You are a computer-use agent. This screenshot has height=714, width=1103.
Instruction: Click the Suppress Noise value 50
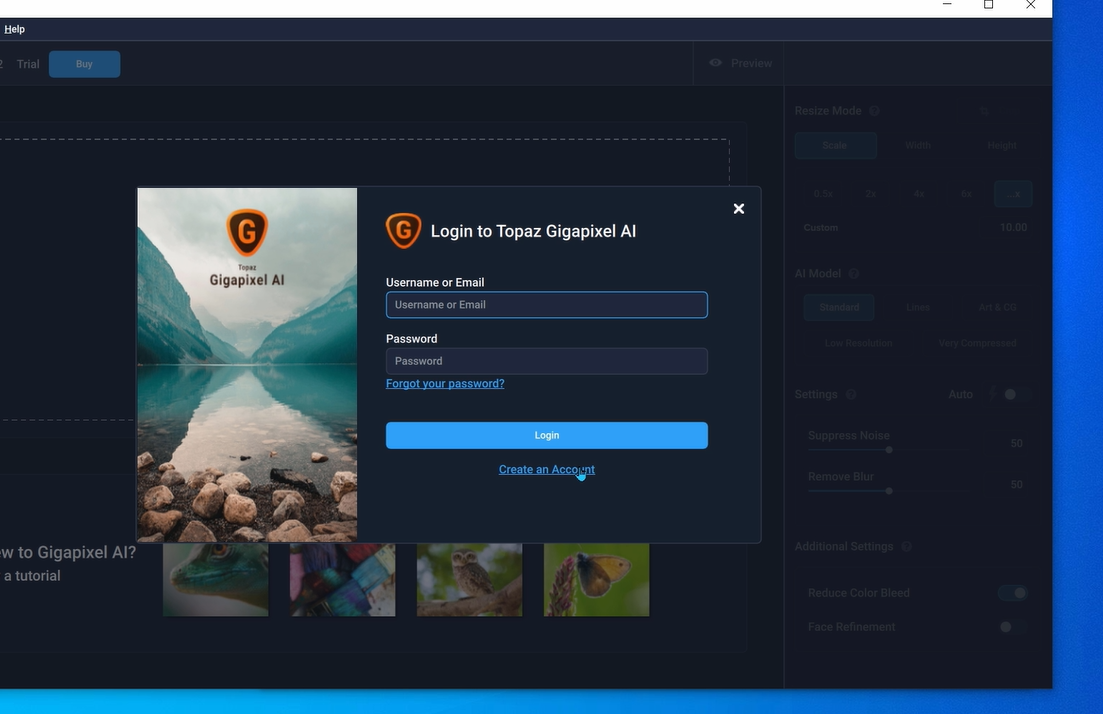coord(1016,443)
